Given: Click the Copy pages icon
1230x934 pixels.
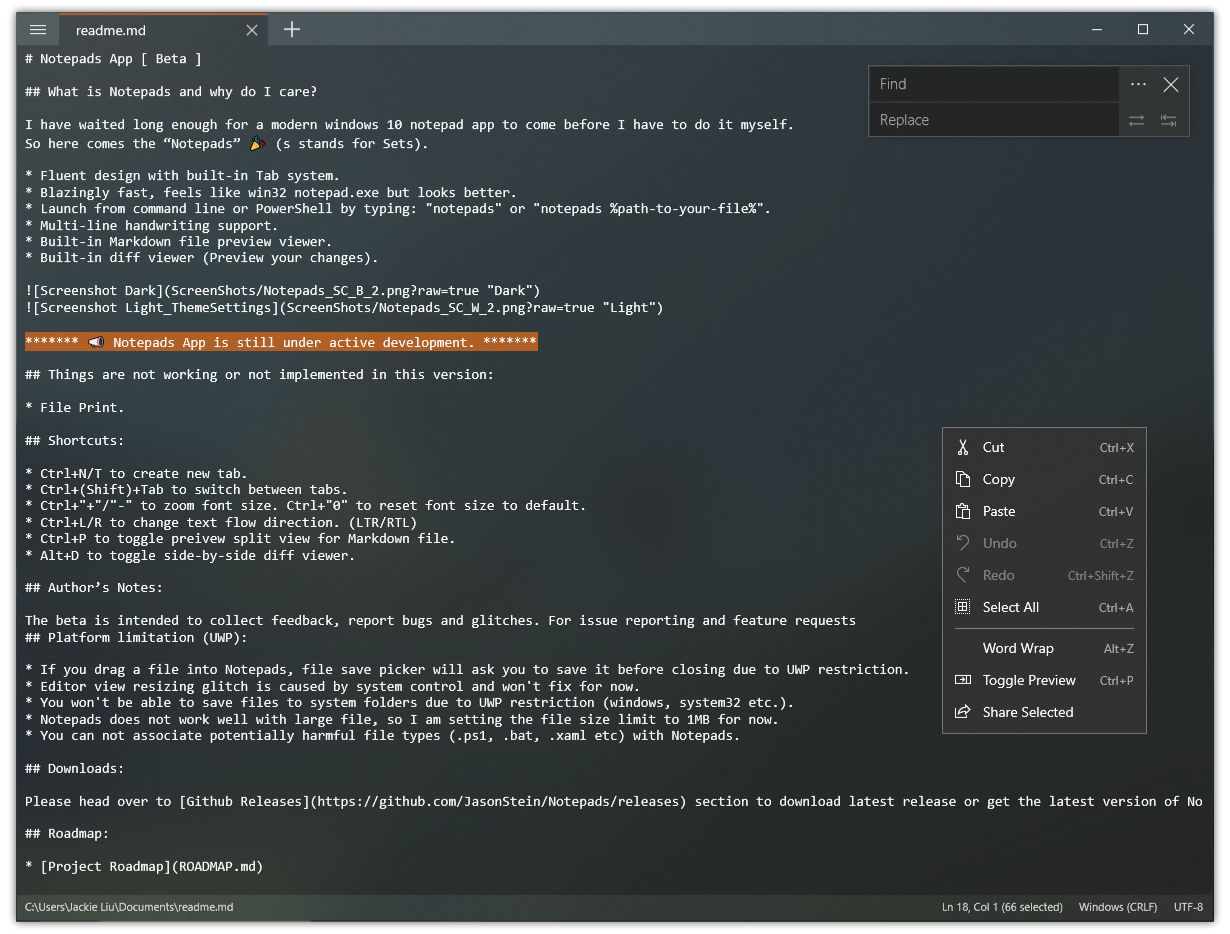Looking at the screenshot, I should [x=963, y=479].
